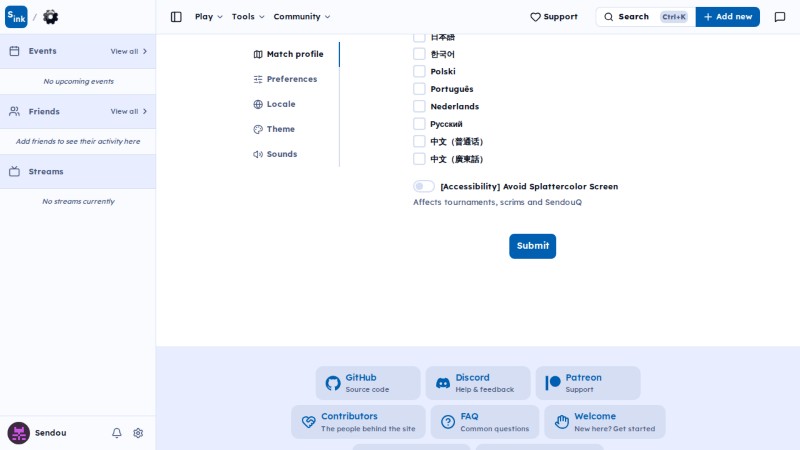Click the Sendou username

(x=51, y=433)
